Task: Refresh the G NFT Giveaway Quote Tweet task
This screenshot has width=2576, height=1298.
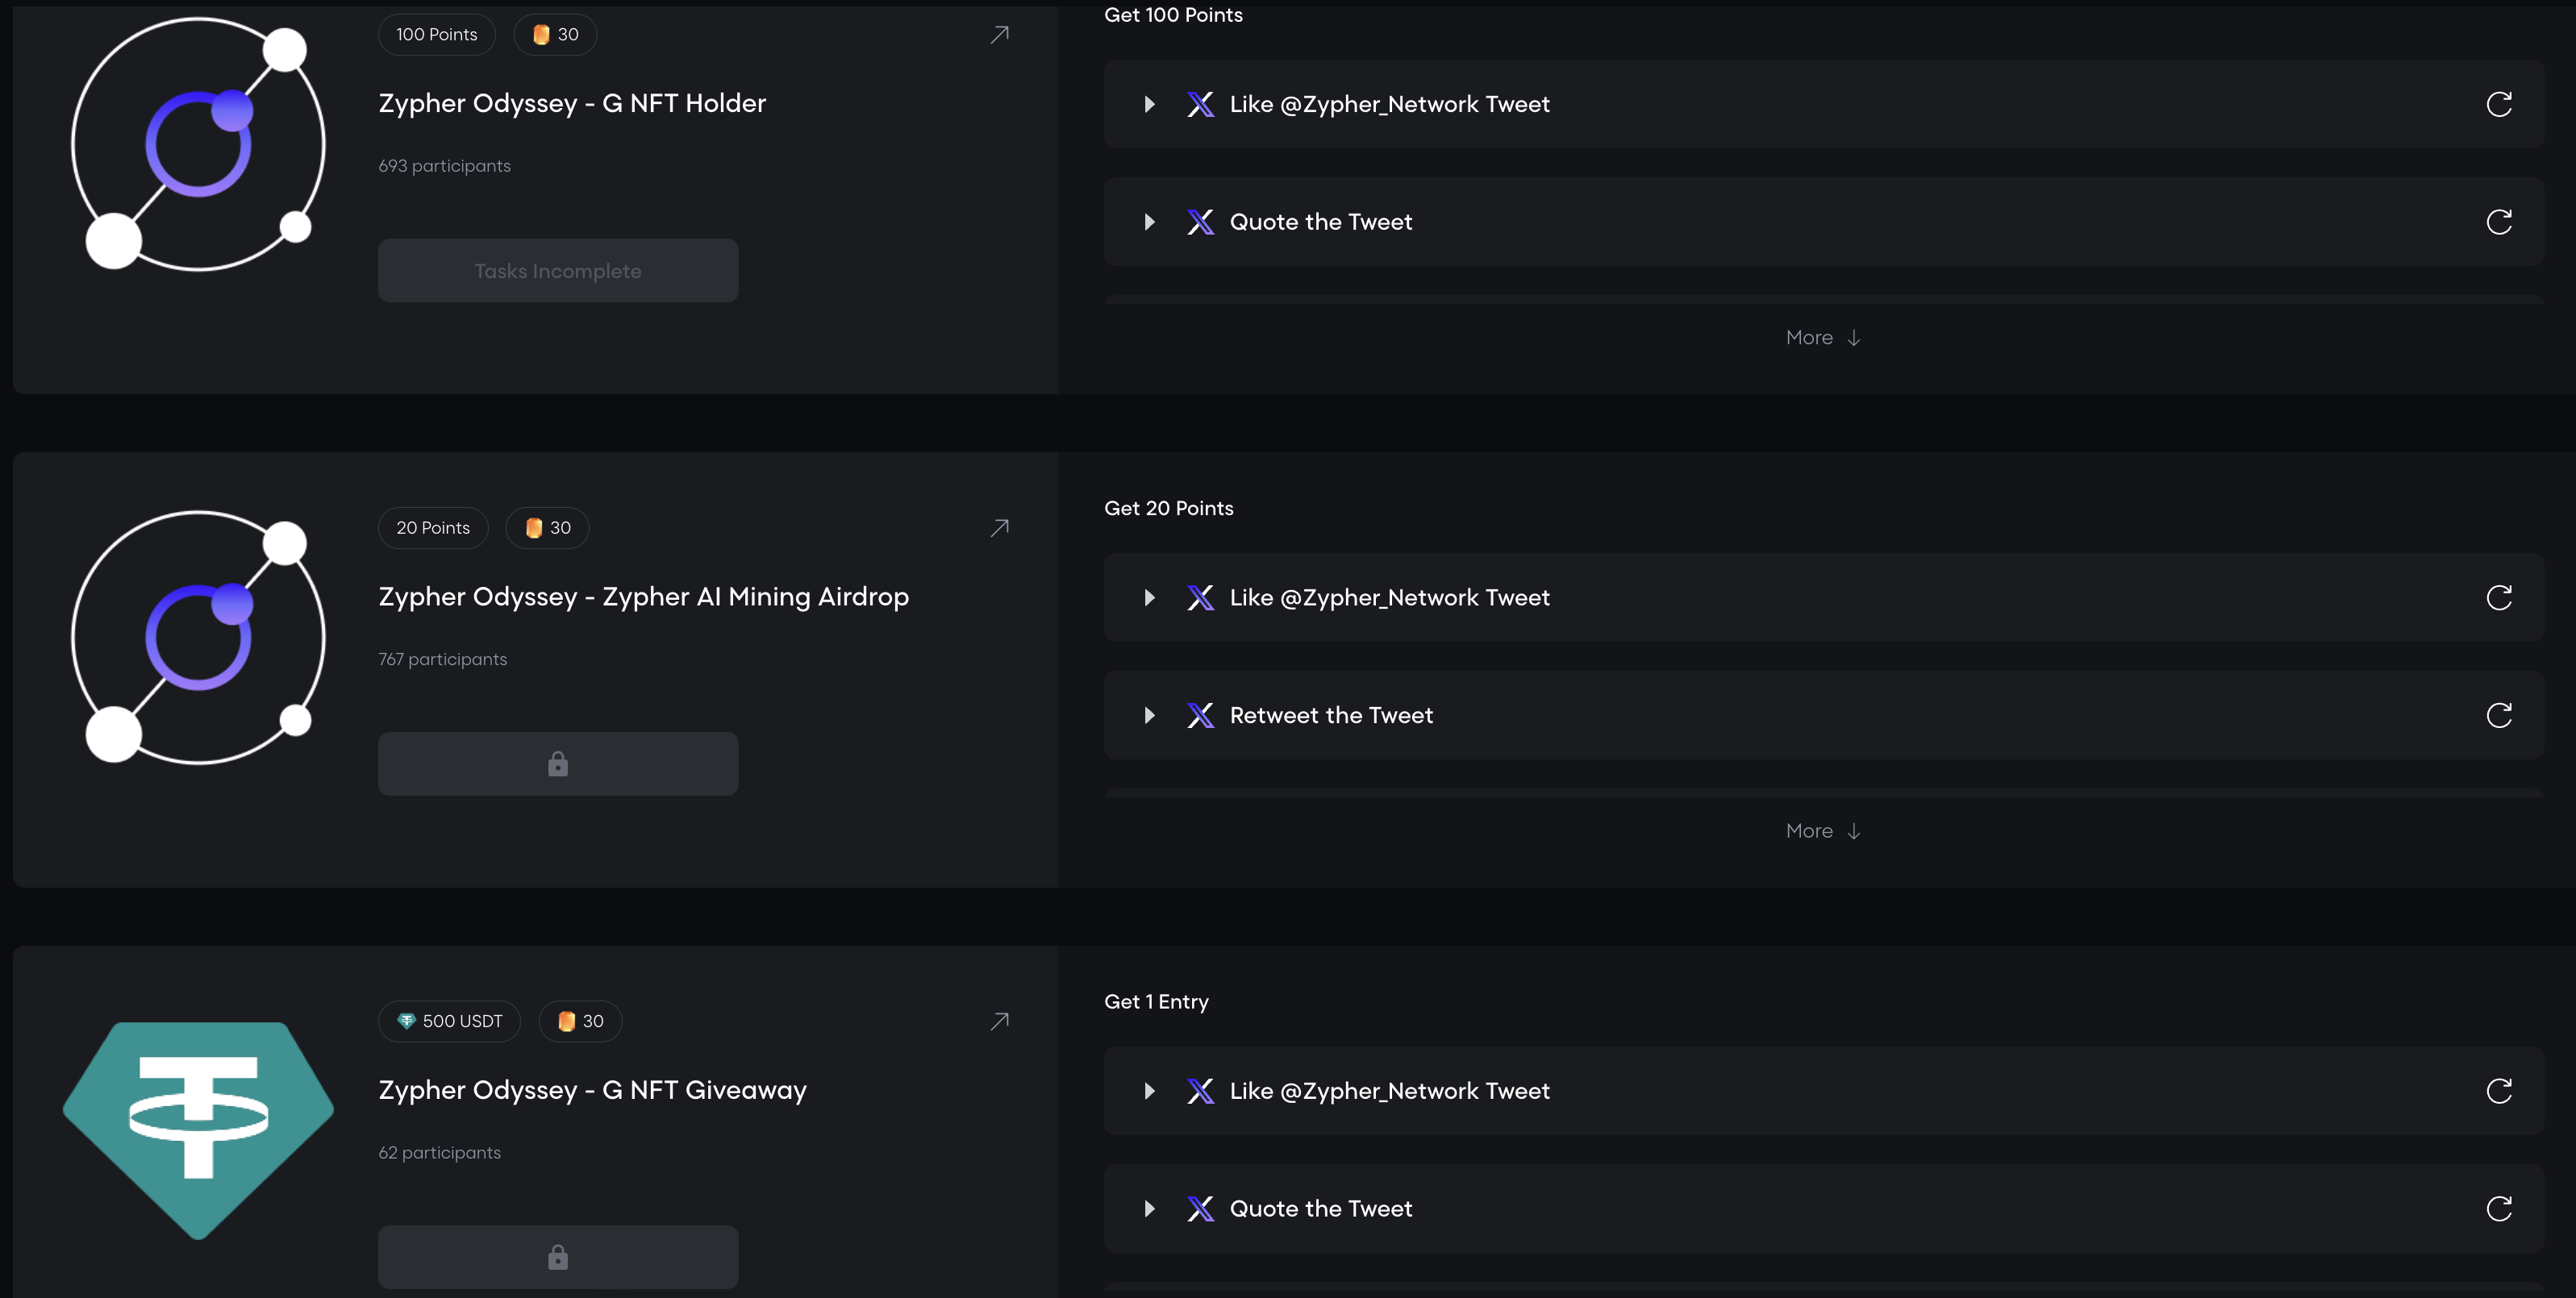Action: 2498,1209
